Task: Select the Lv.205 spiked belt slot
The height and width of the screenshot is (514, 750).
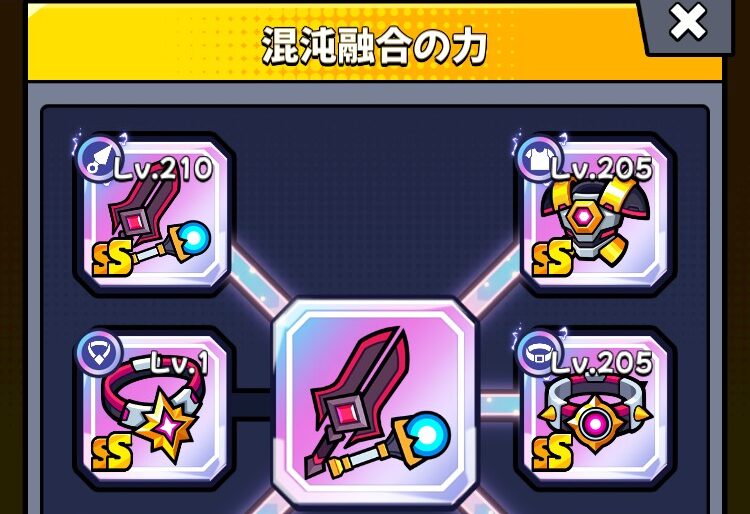Action: 595,407
